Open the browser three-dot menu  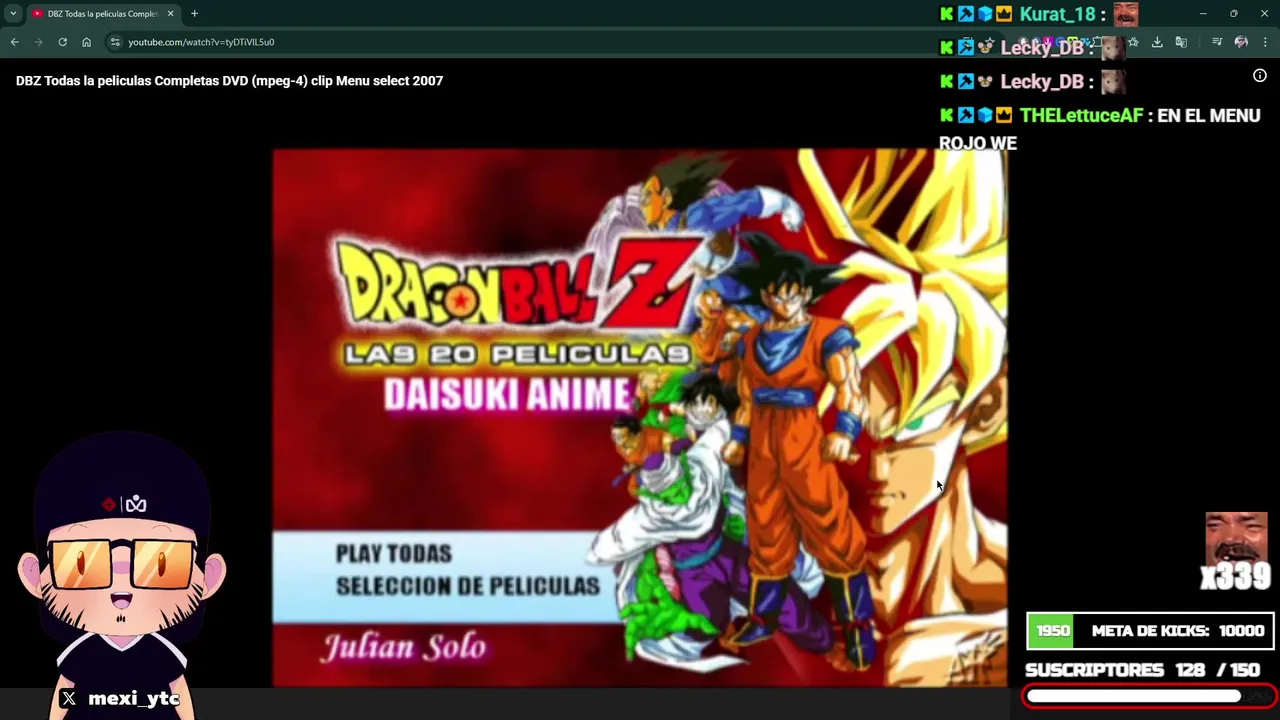pyautogui.click(x=1265, y=42)
